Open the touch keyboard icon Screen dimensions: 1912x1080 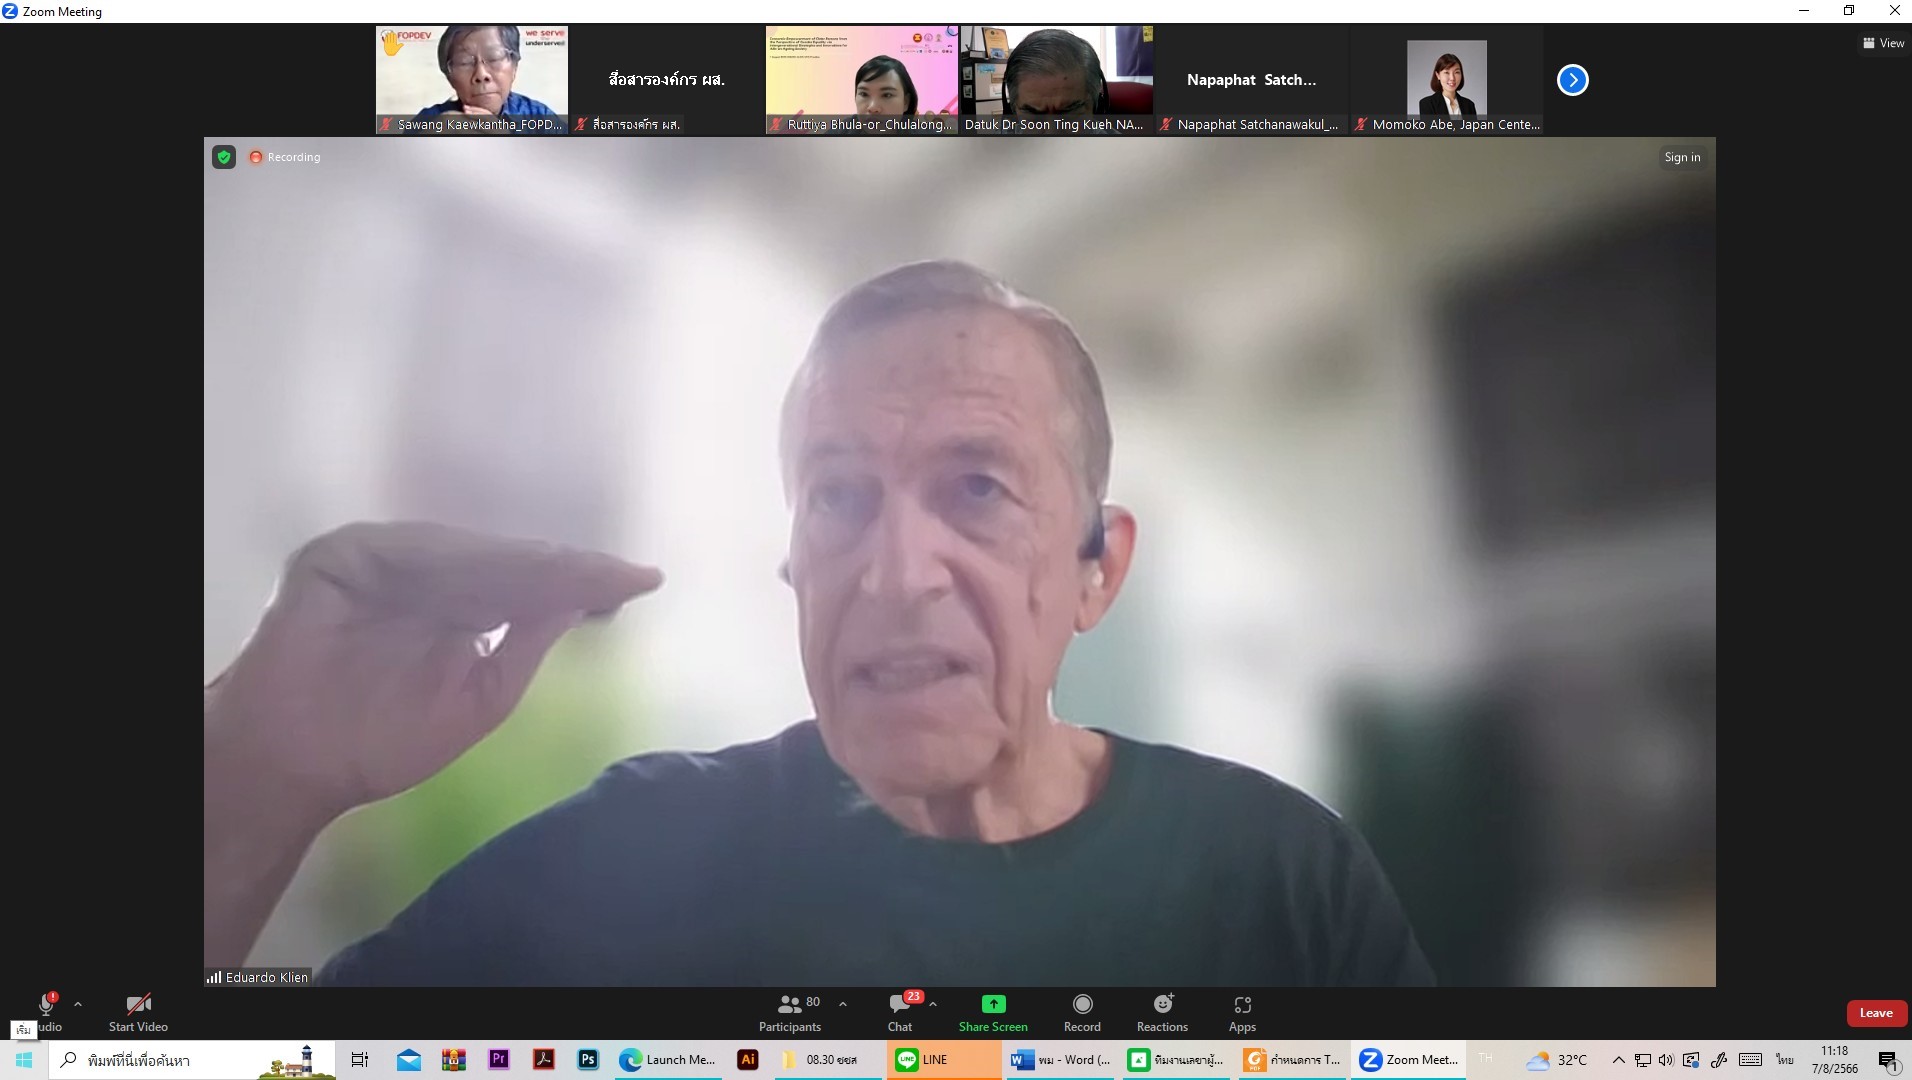pos(1750,1060)
